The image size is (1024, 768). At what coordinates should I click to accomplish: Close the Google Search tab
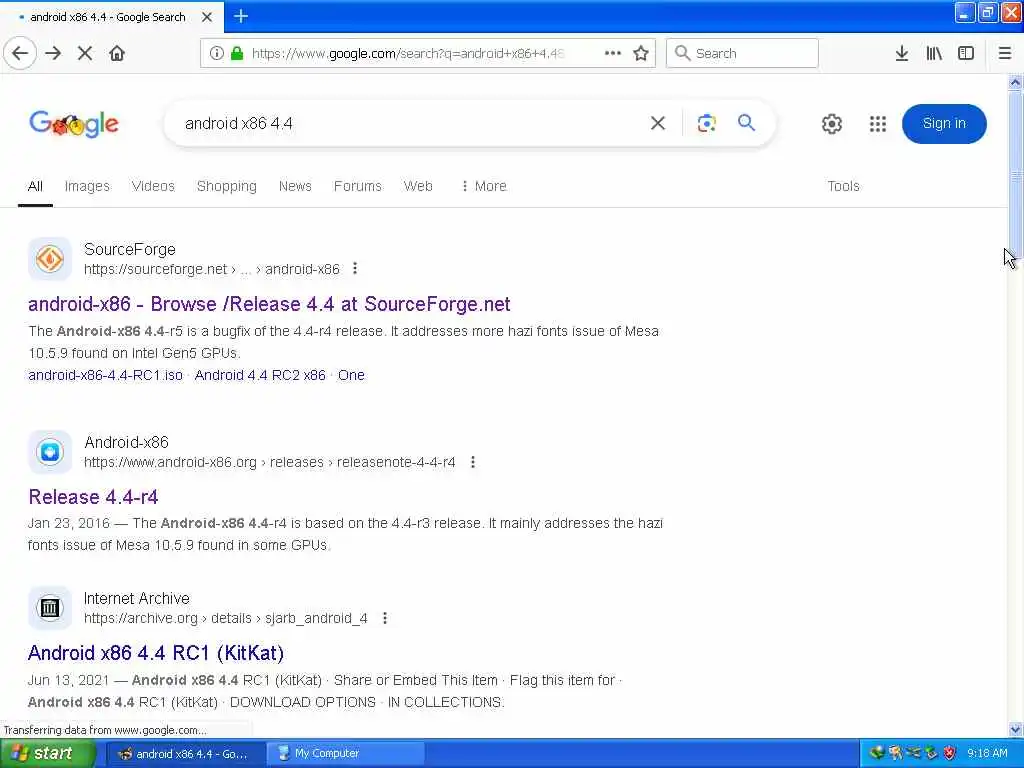(207, 17)
